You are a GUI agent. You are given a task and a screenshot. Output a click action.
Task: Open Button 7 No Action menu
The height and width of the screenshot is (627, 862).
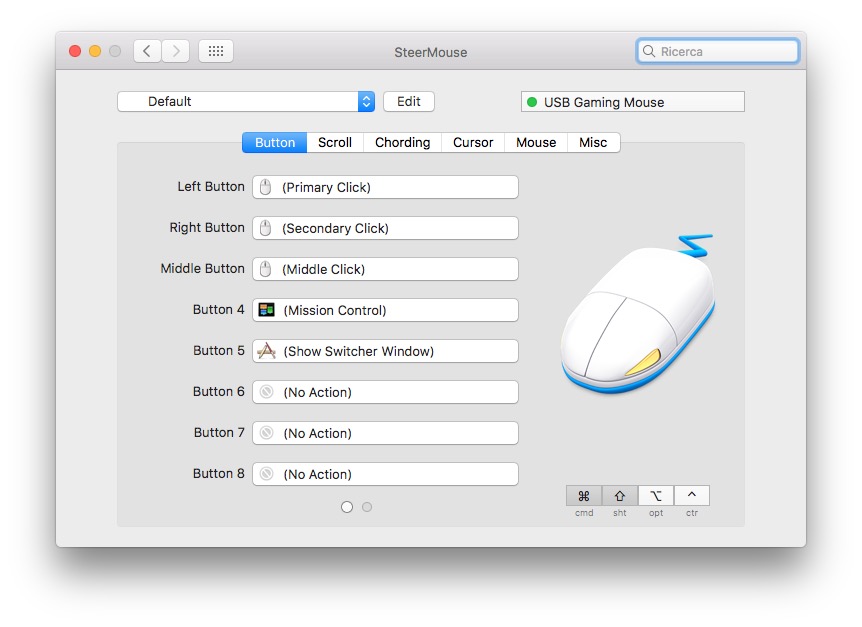click(x=385, y=433)
